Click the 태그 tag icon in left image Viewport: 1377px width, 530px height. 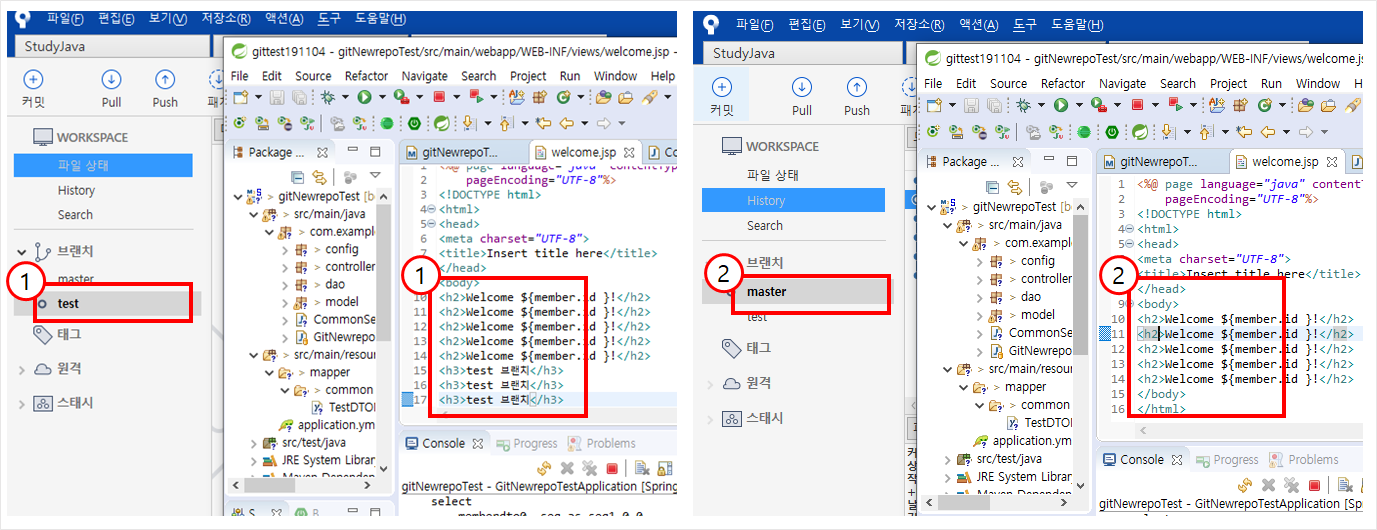43,334
